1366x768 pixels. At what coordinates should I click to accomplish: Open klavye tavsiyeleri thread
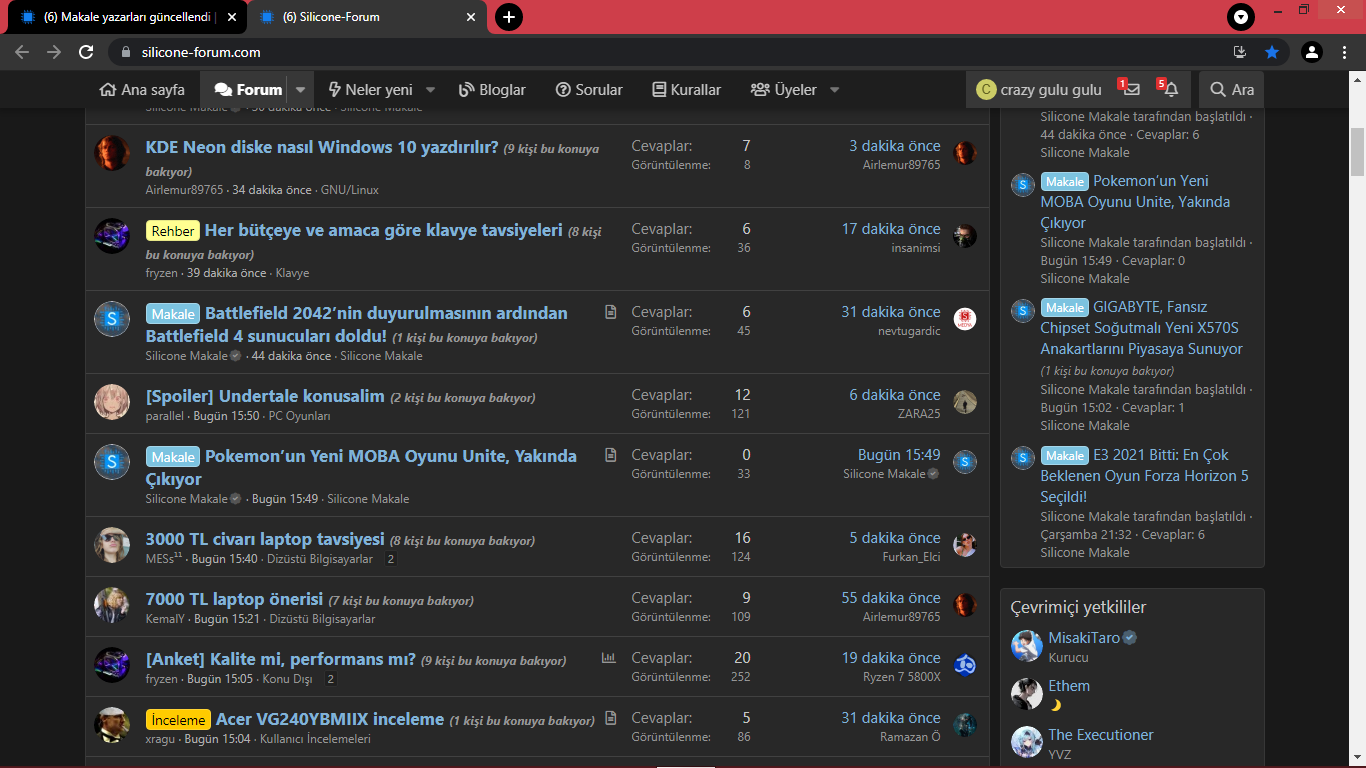383,230
